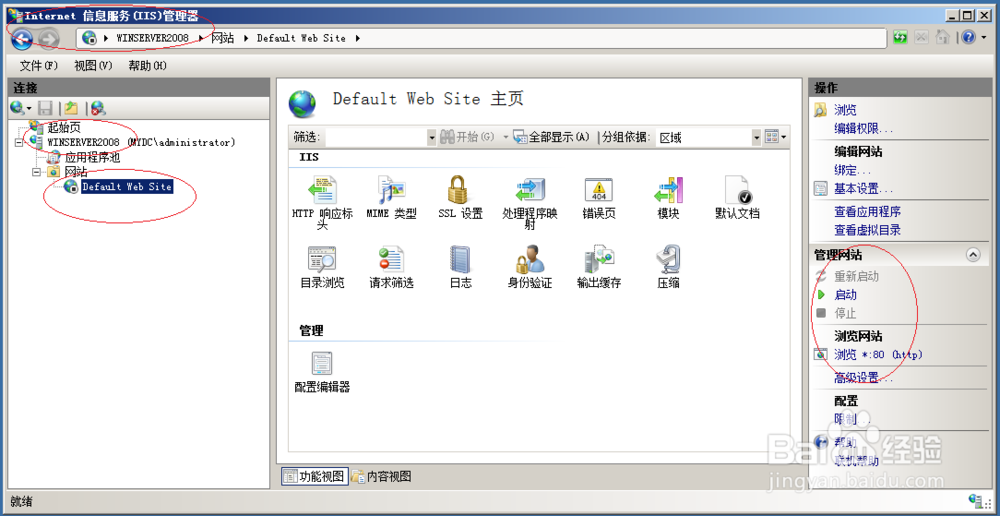Viewport: 1000px width, 516px height.
Task: Select WINSERVER2008 (MYDC\administrator) node
Action: [x=141, y=142]
